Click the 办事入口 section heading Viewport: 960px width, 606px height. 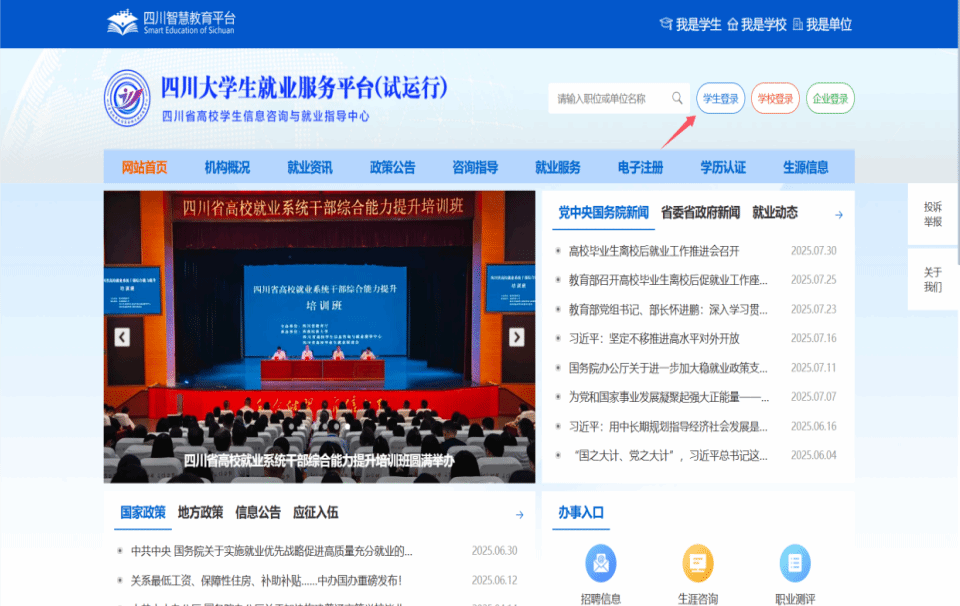pos(581,512)
